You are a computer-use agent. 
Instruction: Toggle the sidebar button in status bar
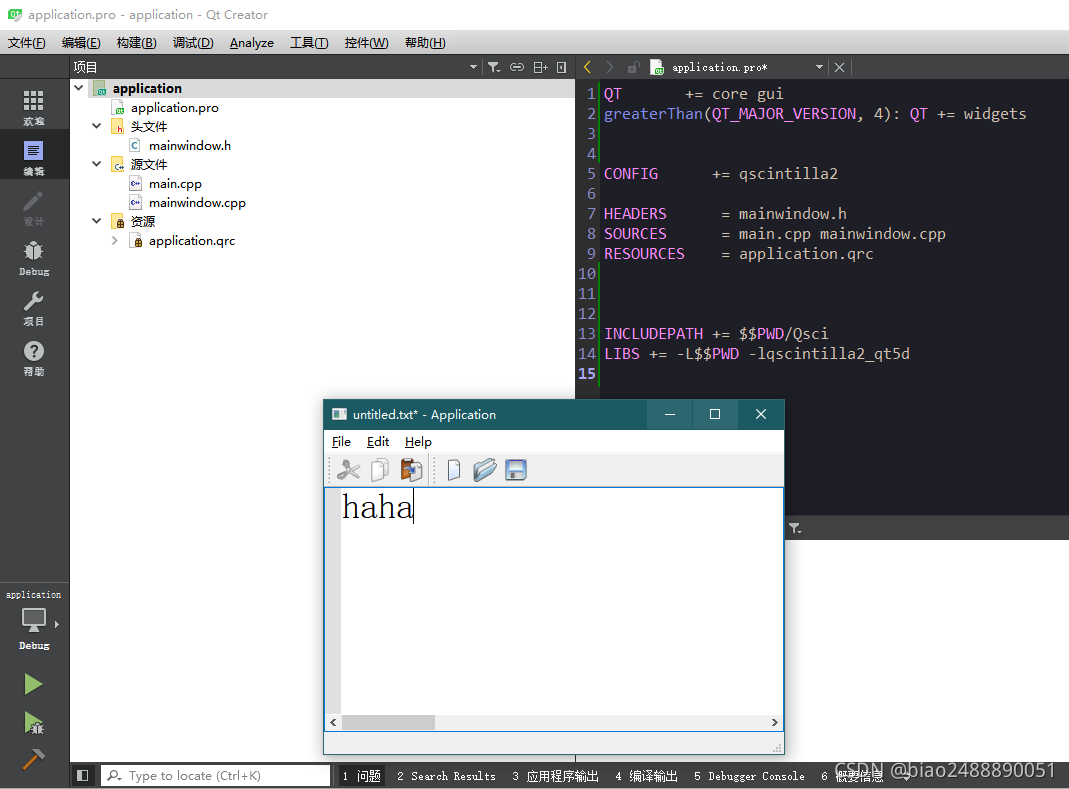point(82,775)
